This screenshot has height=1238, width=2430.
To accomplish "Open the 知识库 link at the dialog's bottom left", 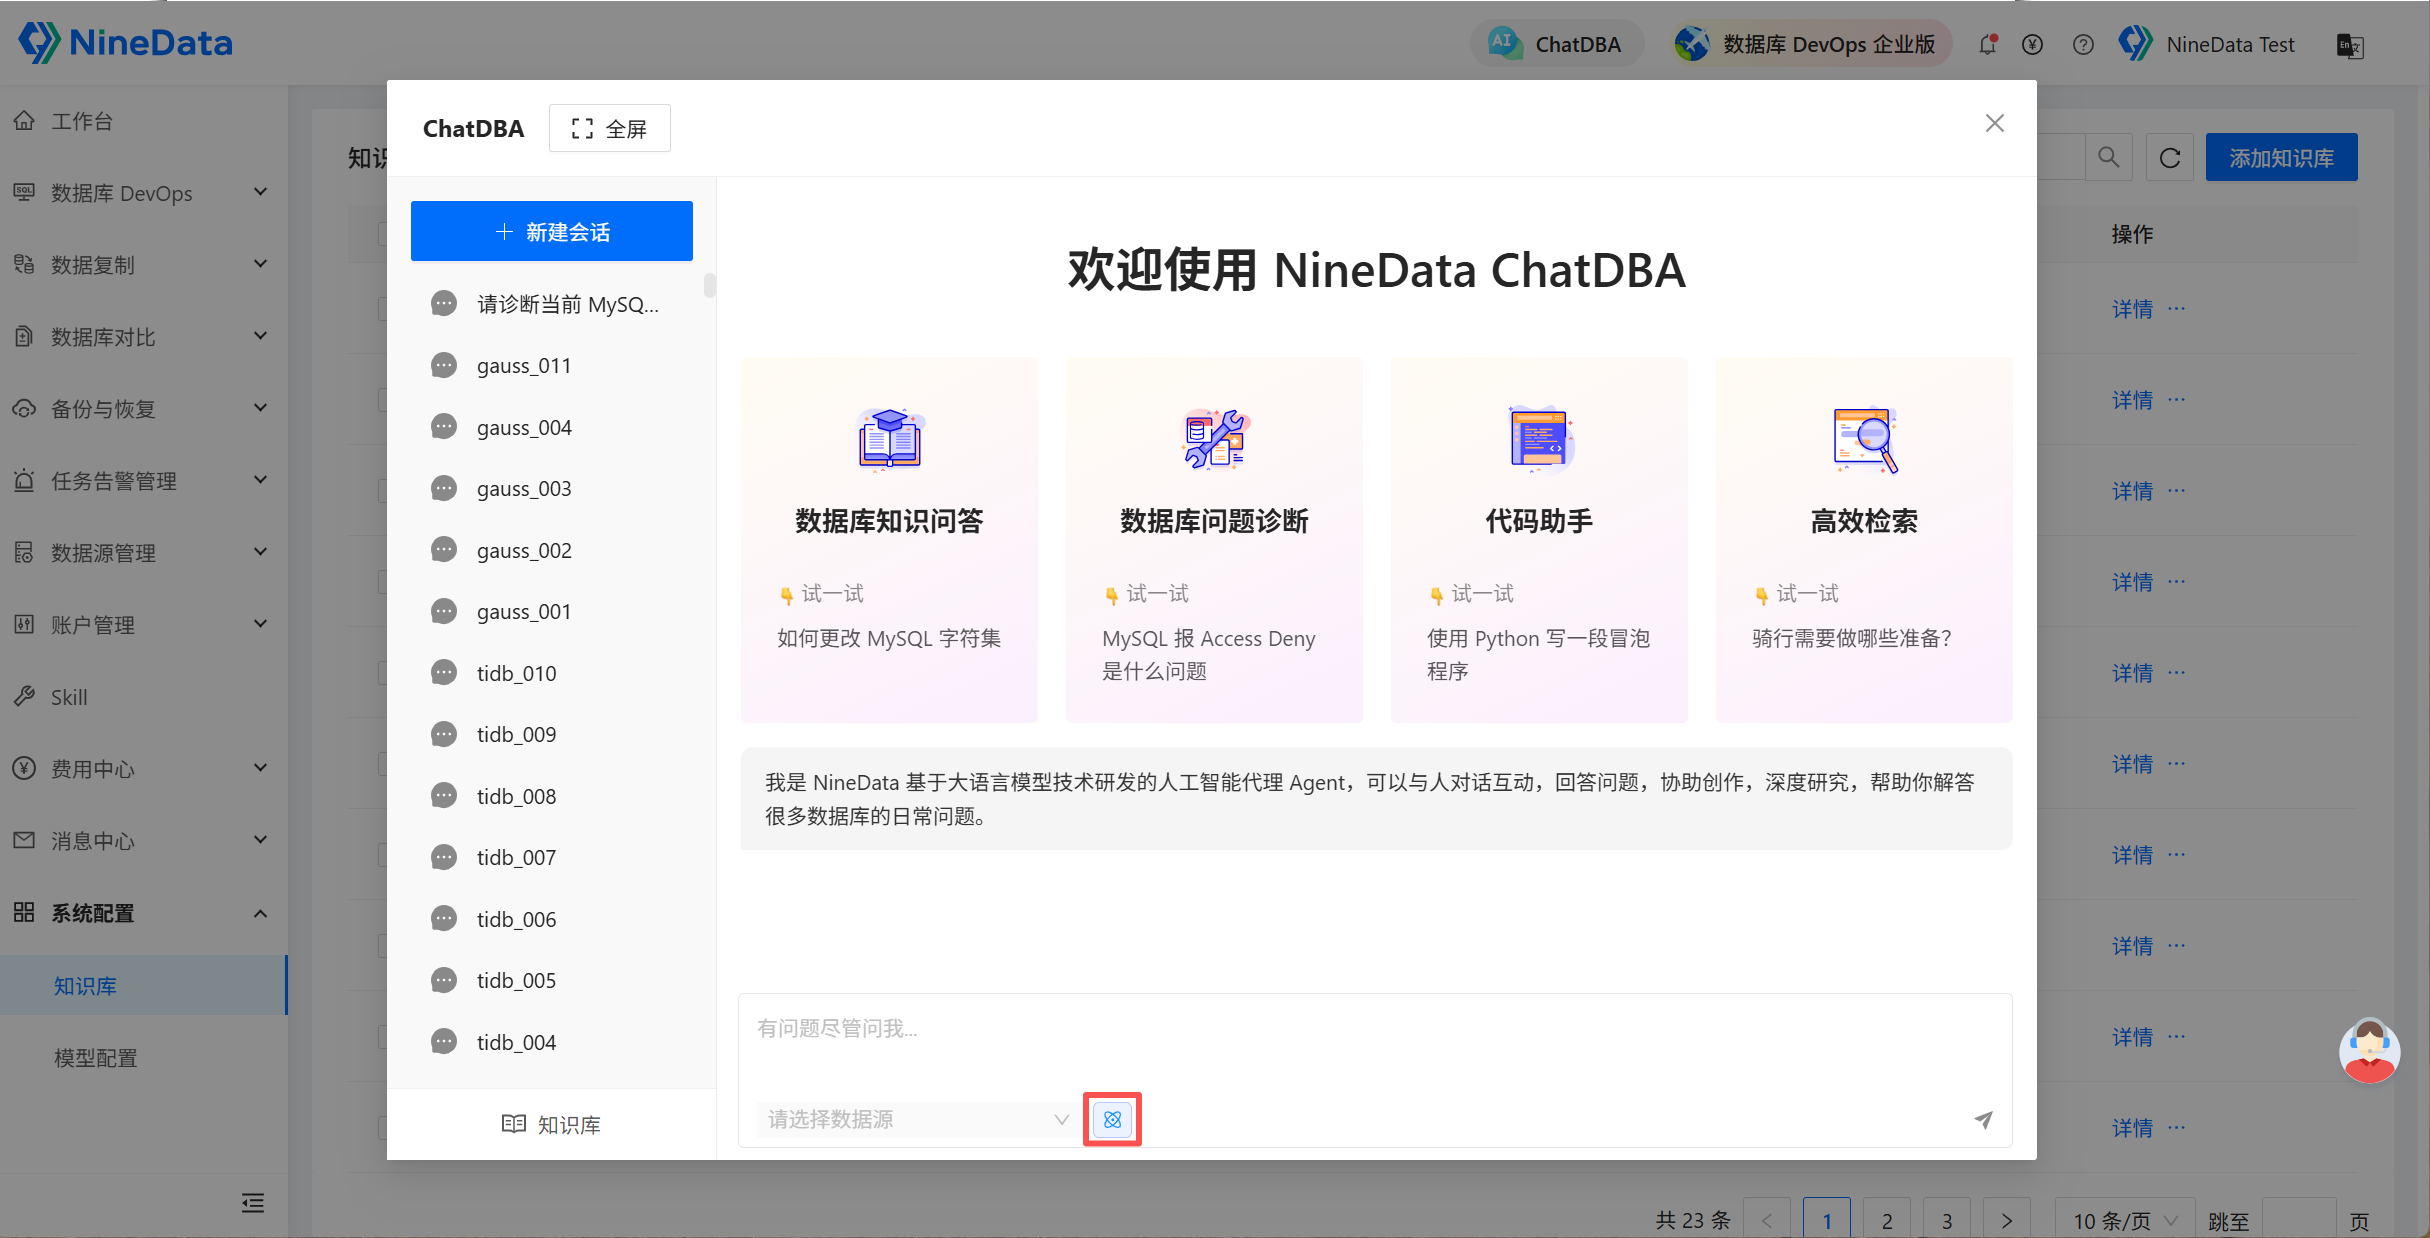I will tap(551, 1124).
